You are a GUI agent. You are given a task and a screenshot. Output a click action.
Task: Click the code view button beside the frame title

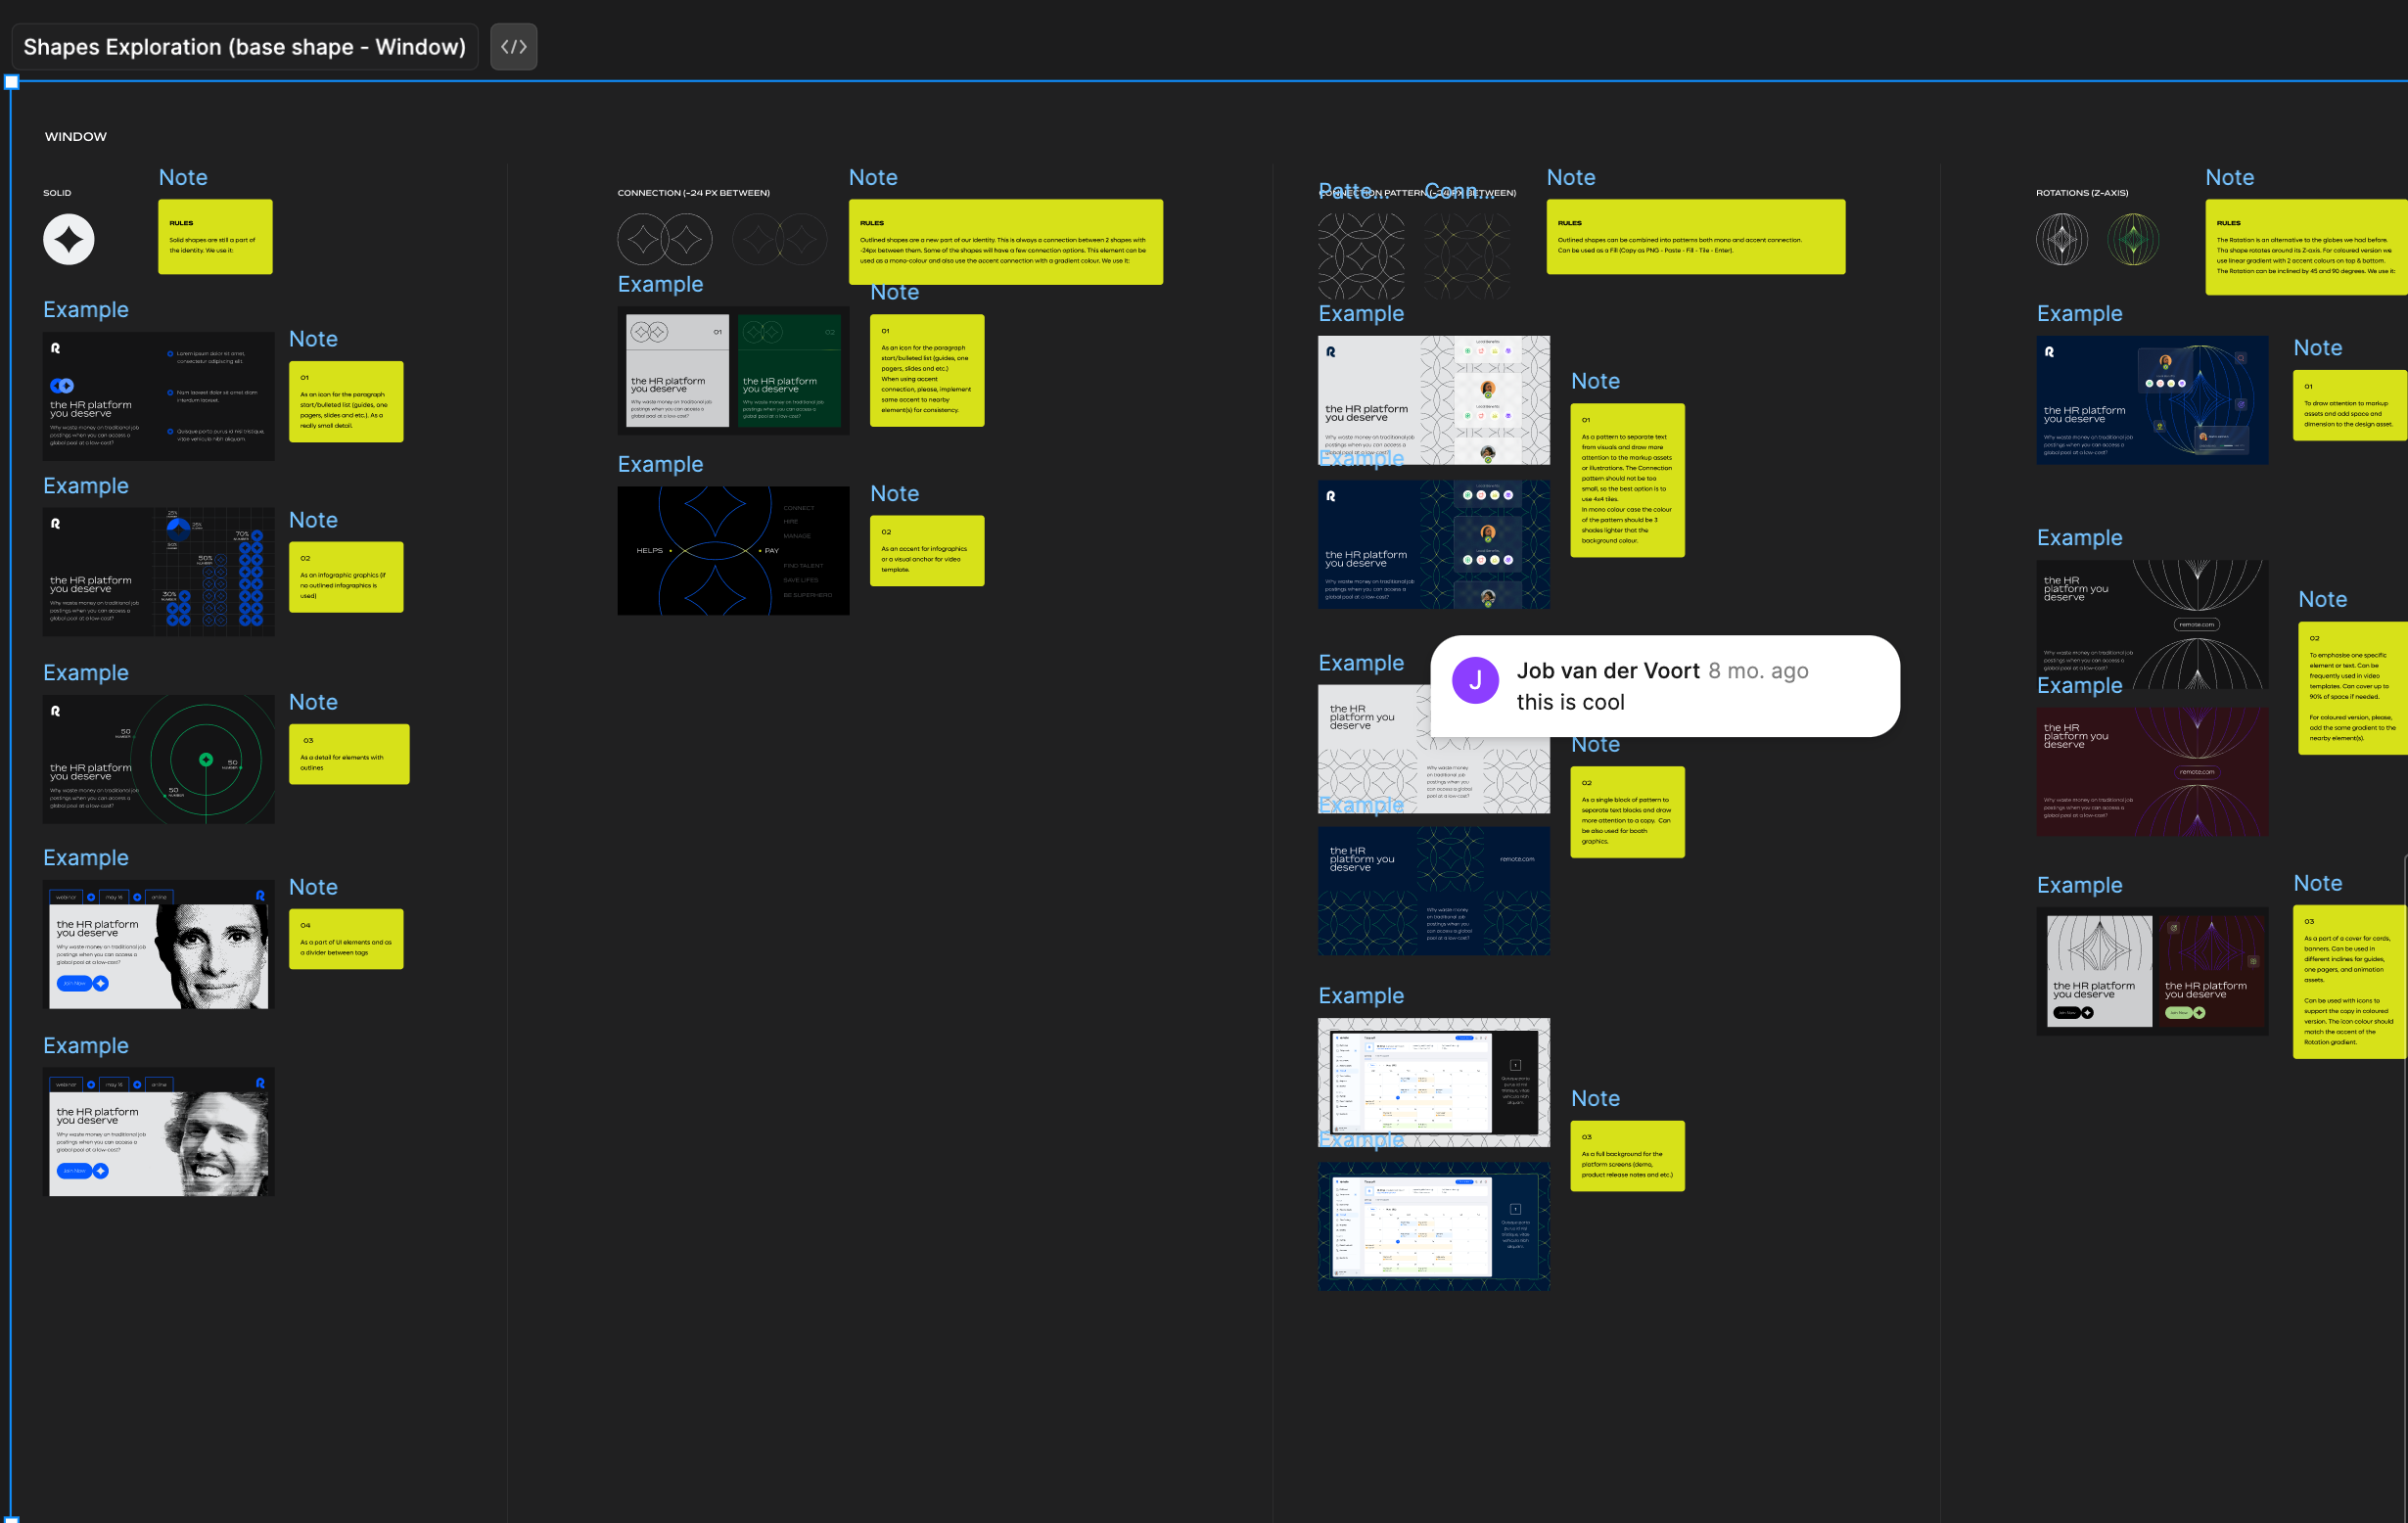[513, 46]
